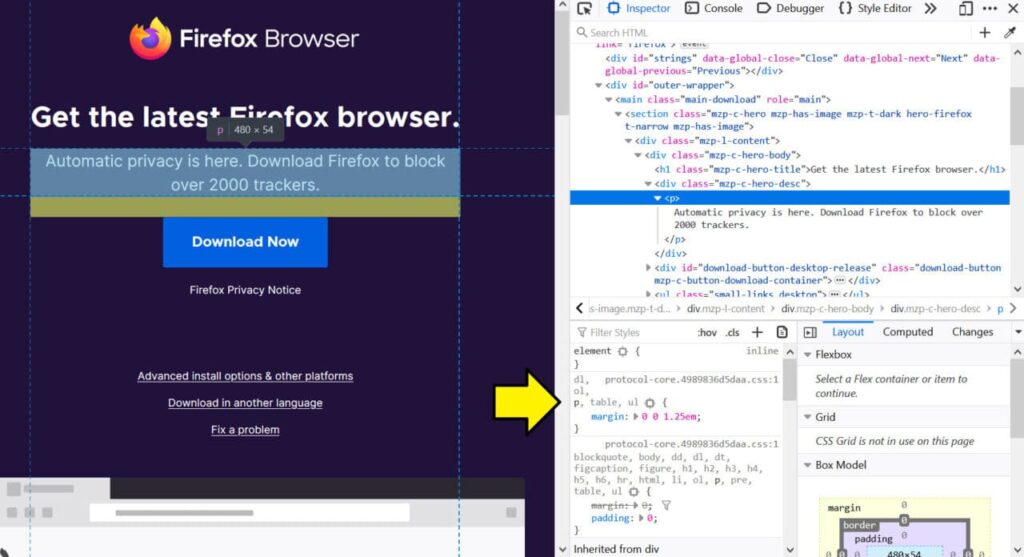Viewport: 1024px width, 557px height.
Task: Click the eyedropper color picker icon
Action: pos(1010,33)
